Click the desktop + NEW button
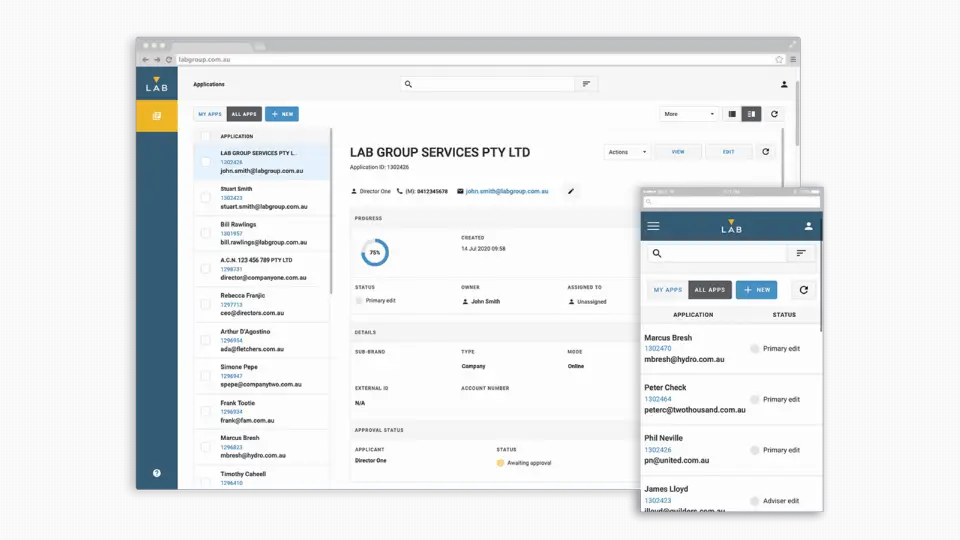The image size is (960, 540). [282, 114]
